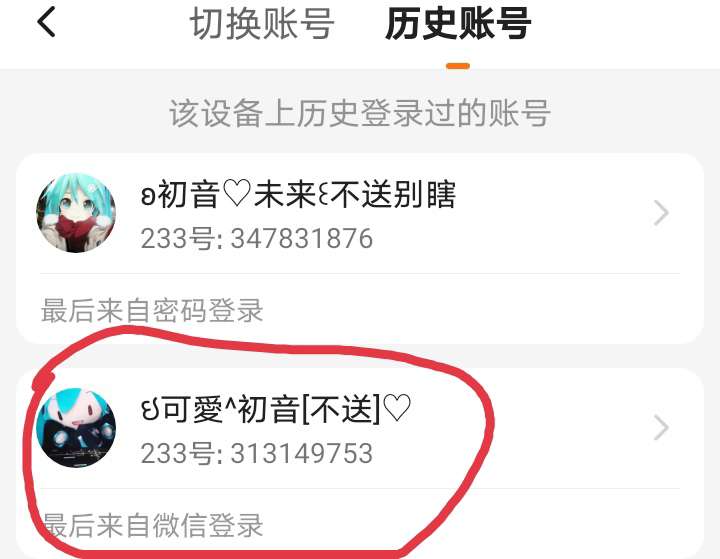Click the 最后来自密码登录 label
This screenshot has height=559, width=720.
click(152, 311)
